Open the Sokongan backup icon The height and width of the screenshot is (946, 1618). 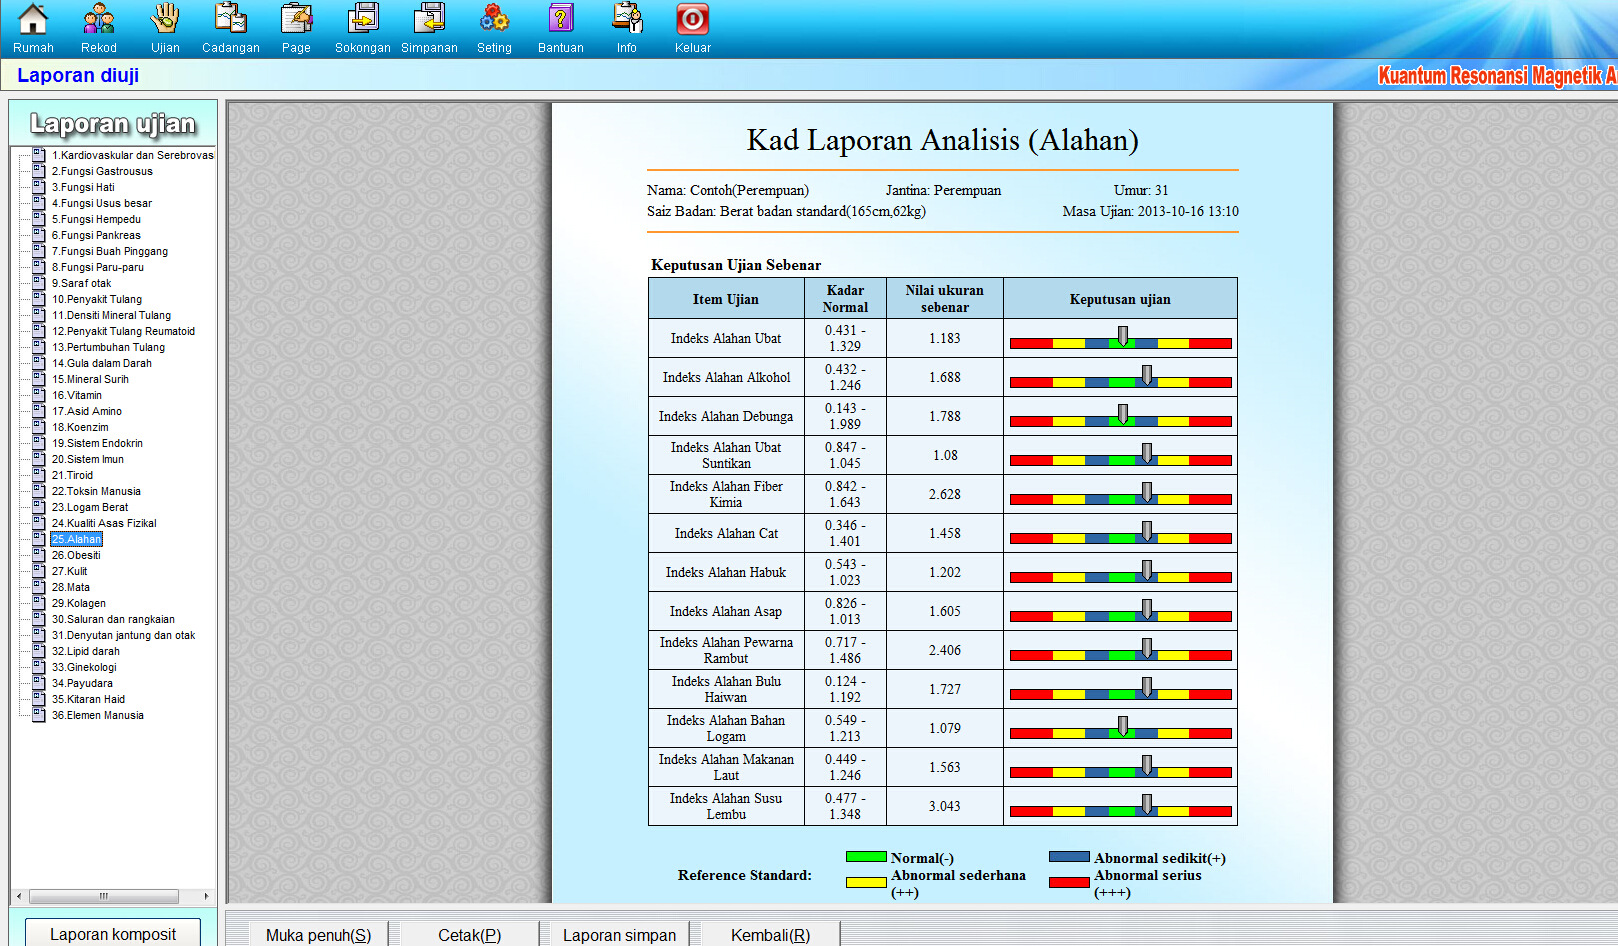click(362, 28)
